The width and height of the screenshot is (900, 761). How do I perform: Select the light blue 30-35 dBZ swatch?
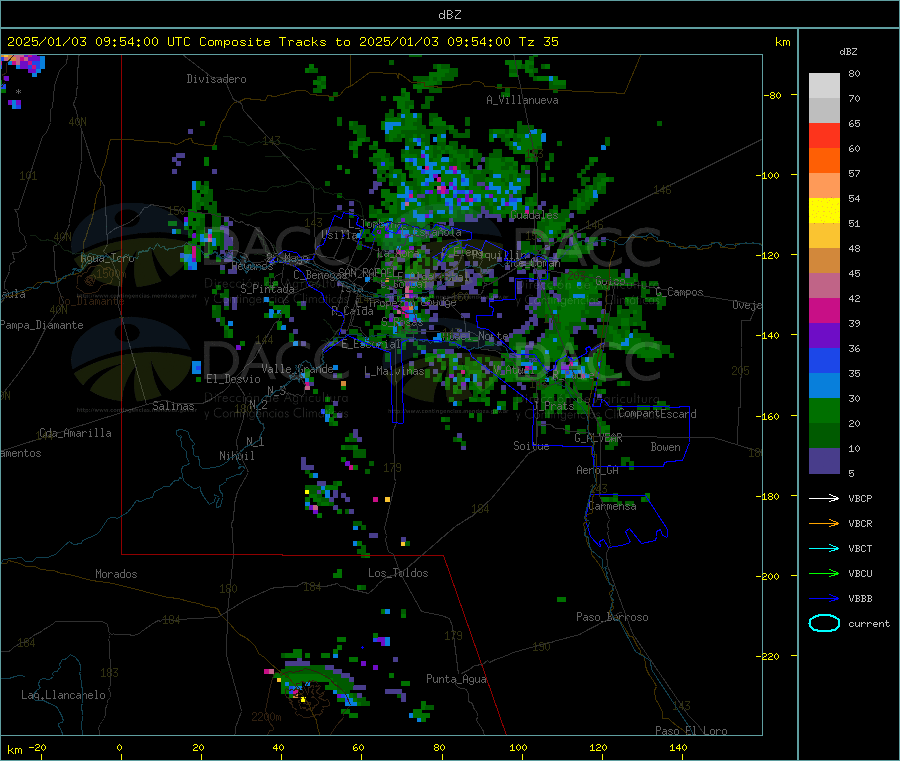coord(824,385)
